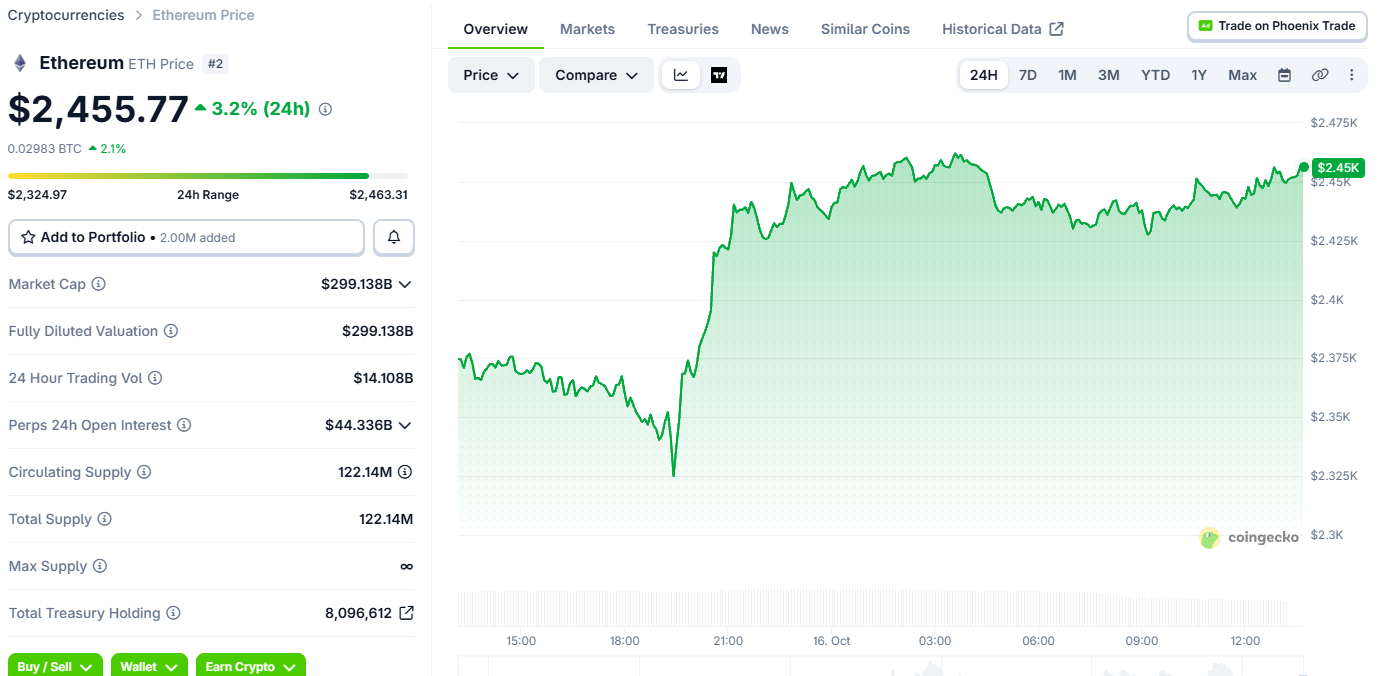Click info icon beside Circulating Supply label
The height and width of the screenshot is (676, 1383).
(144, 472)
